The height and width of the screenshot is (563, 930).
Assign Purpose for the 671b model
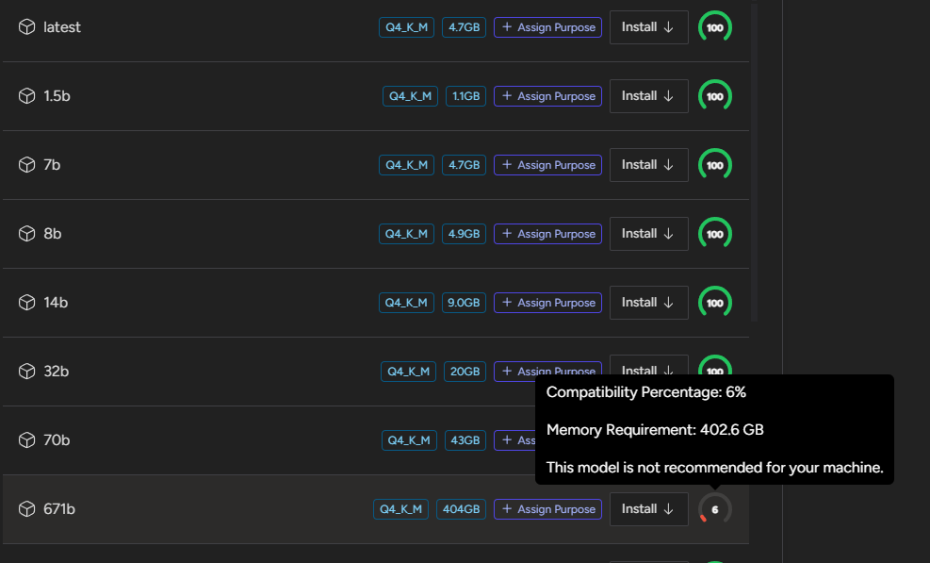point(548,509)
